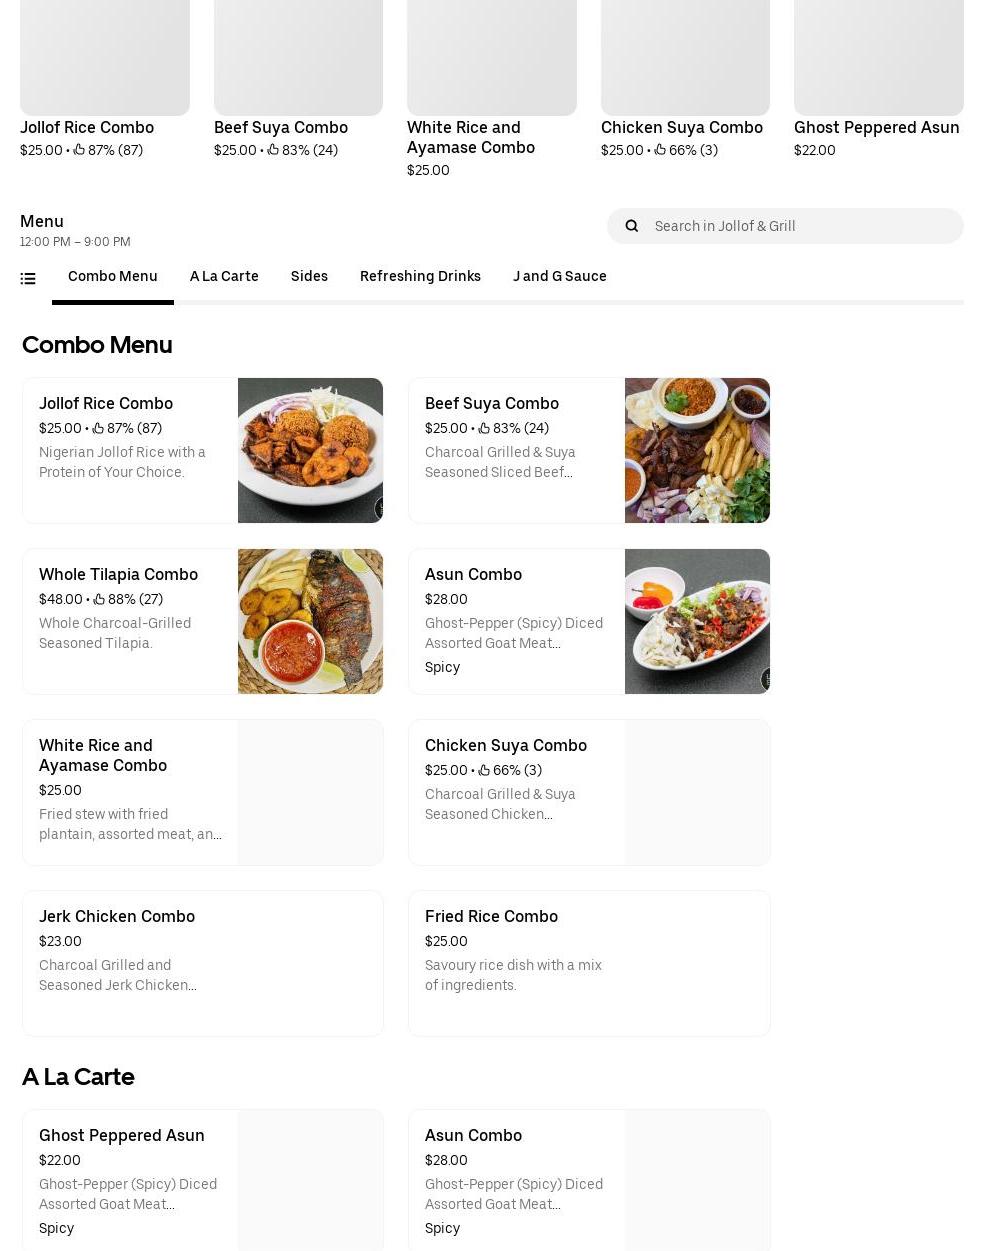984x1251 pixels.
Task: Click the thumbs-up rating on Beef Suya Combo card
Action: point(513,428)
